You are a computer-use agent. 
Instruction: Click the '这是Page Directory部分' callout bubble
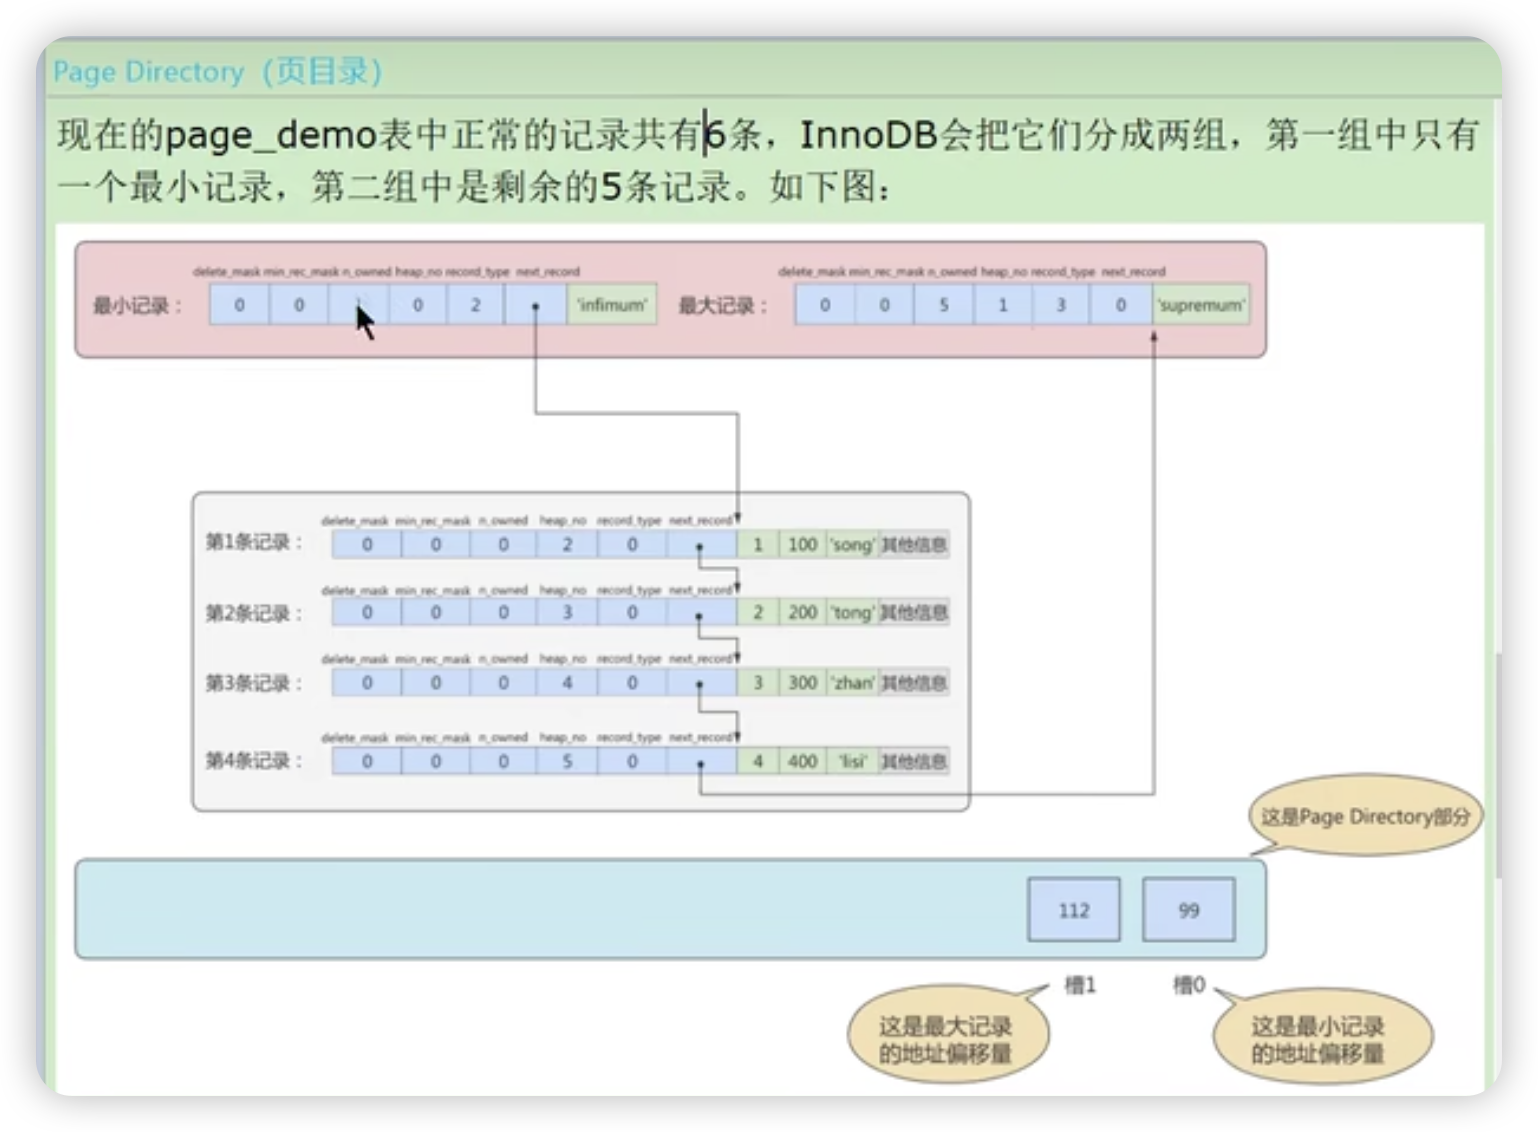(1365, 816)
